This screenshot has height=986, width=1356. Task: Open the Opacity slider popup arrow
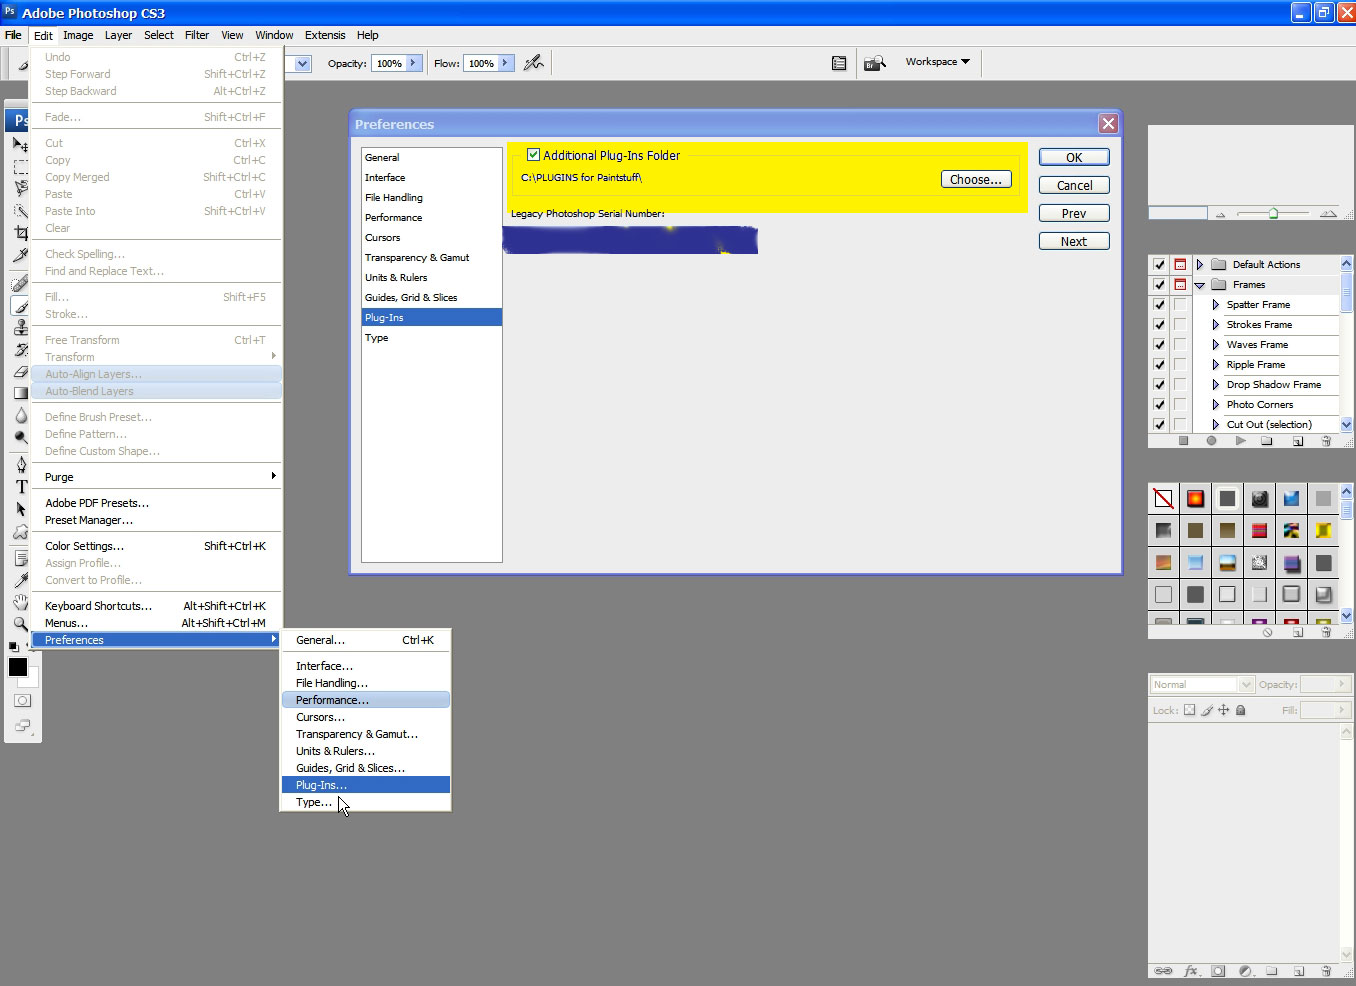tap(413, 63)
